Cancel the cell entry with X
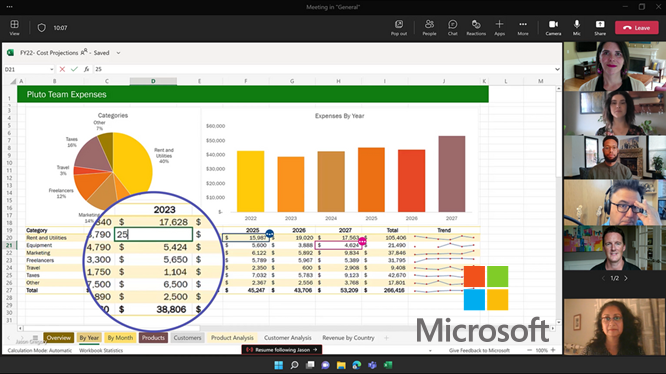This screenshot has height=374, width=666. 62,69
